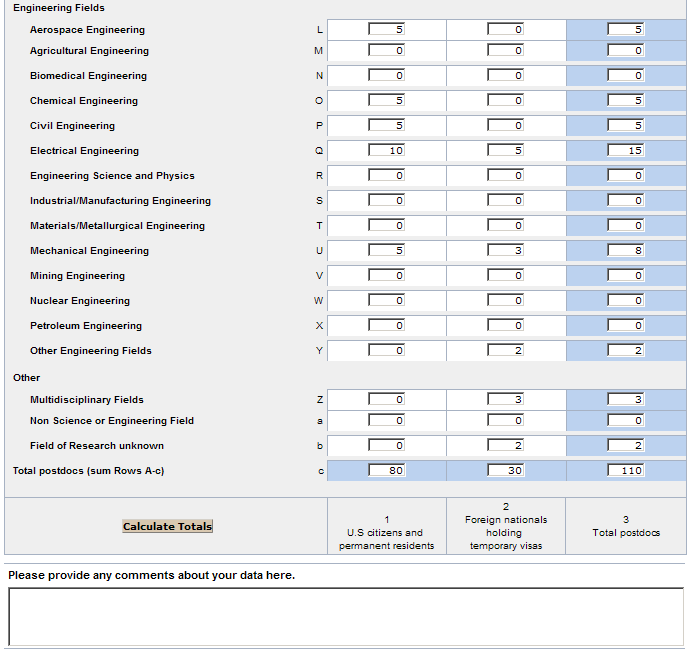This screenshot has width=691, height=655.
Task: Edit Non Science or Engineering foreign nationals field
Action: [505, 421]
